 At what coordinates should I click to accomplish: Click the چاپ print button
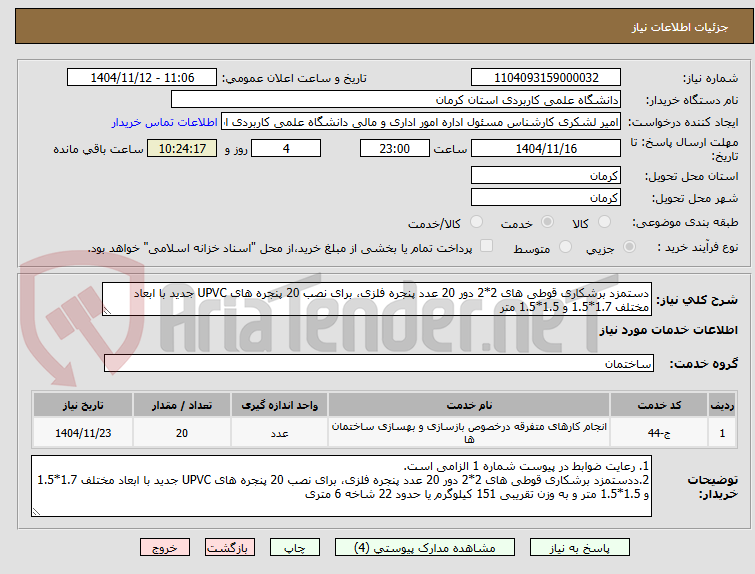(x=295, y=548)
